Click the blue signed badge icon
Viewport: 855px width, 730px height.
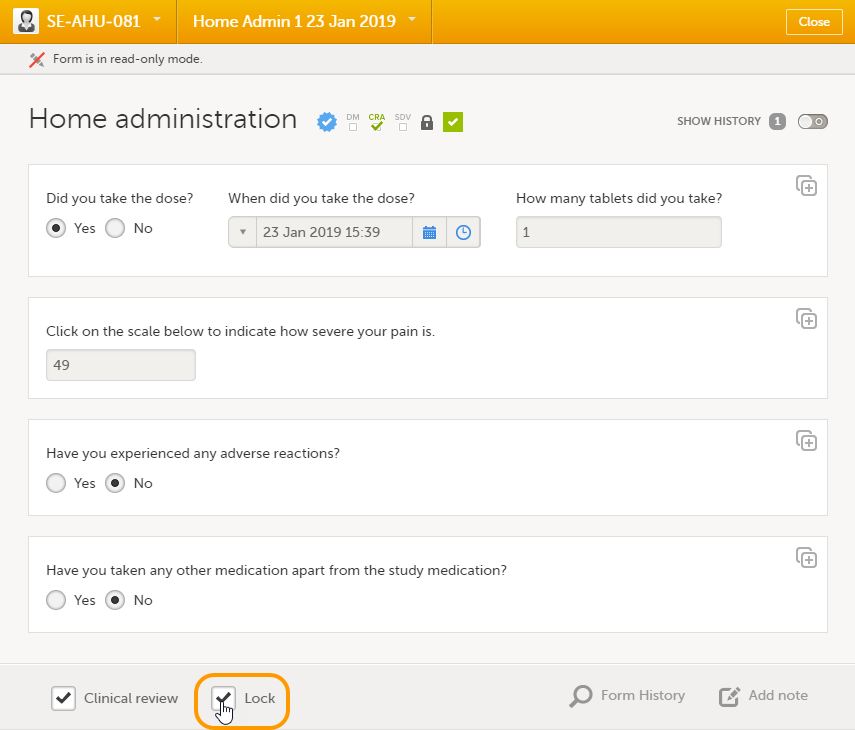[x=326, y=122]
